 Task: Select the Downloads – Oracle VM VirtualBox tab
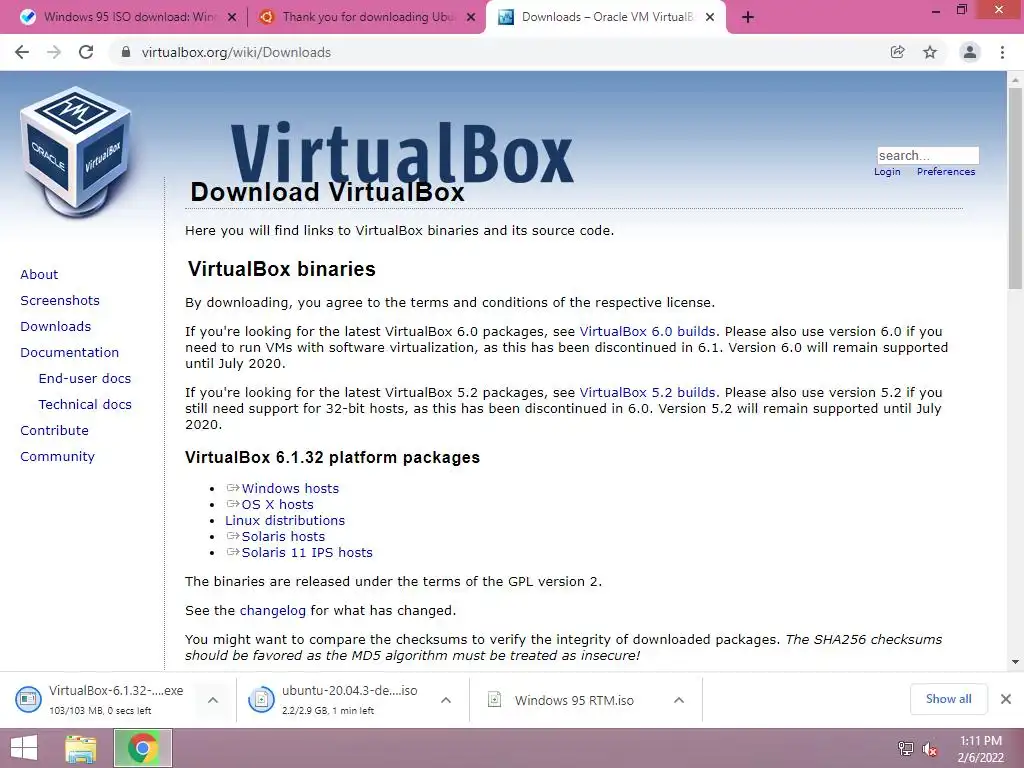(604, 17)
